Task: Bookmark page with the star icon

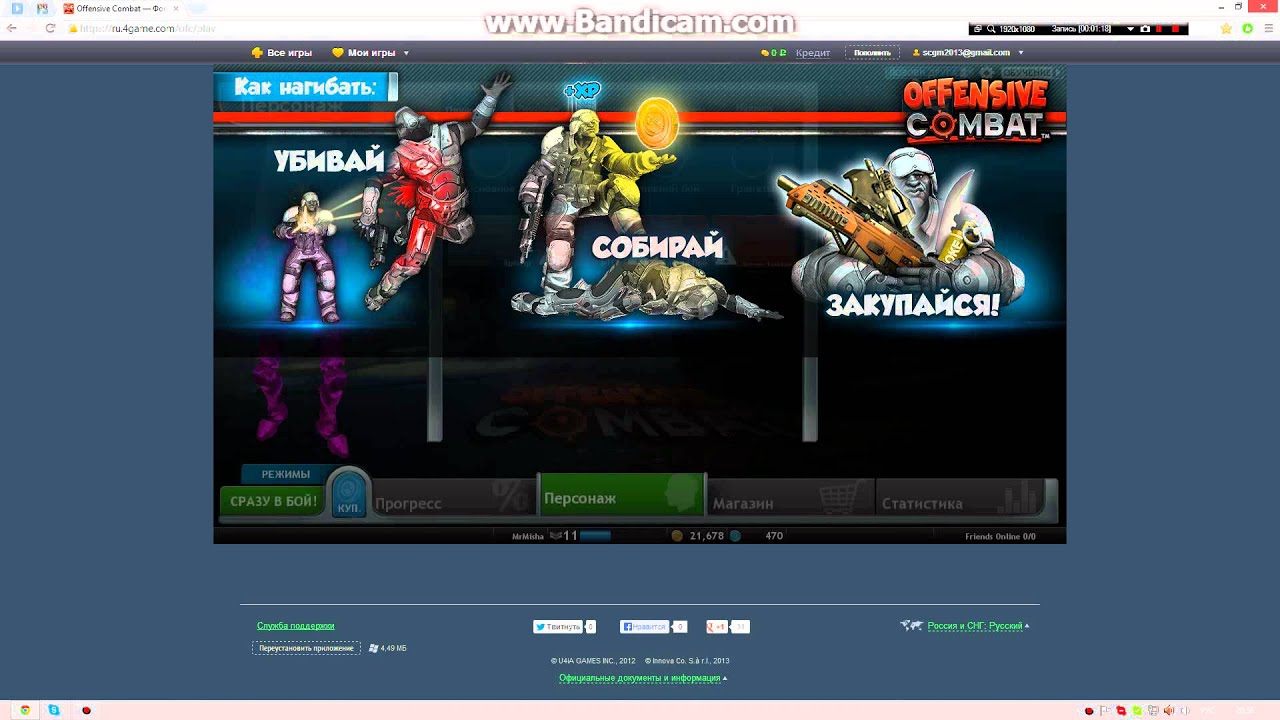Action: (x=1226, y=28)
